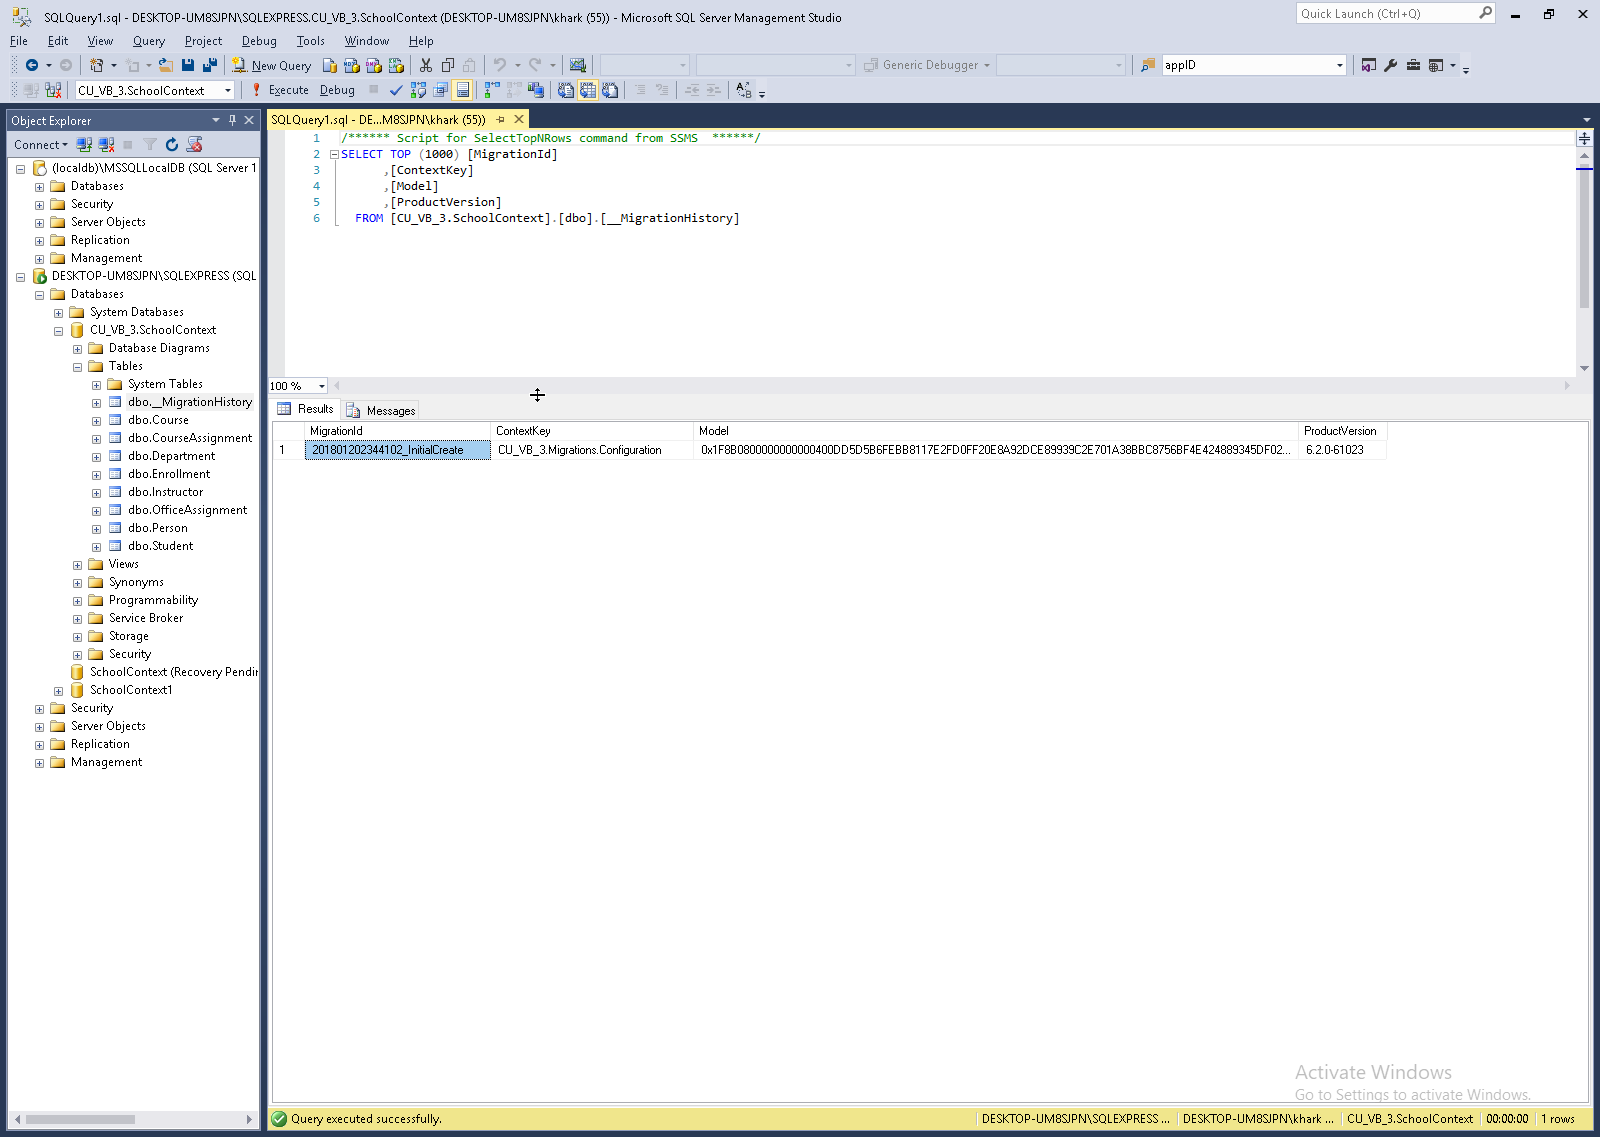Select the 201801202344102_InitialCreate cell
This screenshot has height=1137, width=1600.
(x=397, y=450)
